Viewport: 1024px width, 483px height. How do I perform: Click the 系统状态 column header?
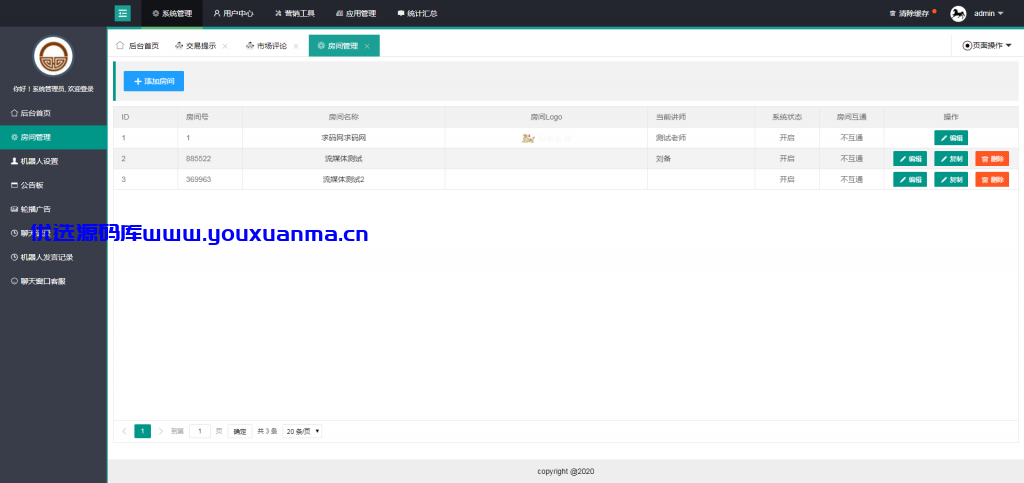click(x=787, y=117)
